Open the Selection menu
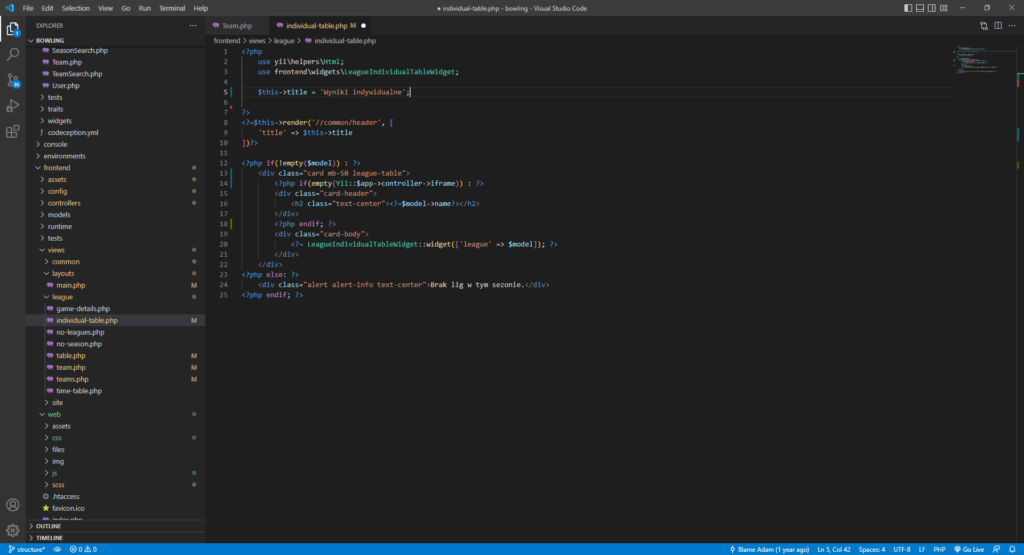The width and height of the screenshot is (1024, 555). pyautogui.click(x=76, y=8)
